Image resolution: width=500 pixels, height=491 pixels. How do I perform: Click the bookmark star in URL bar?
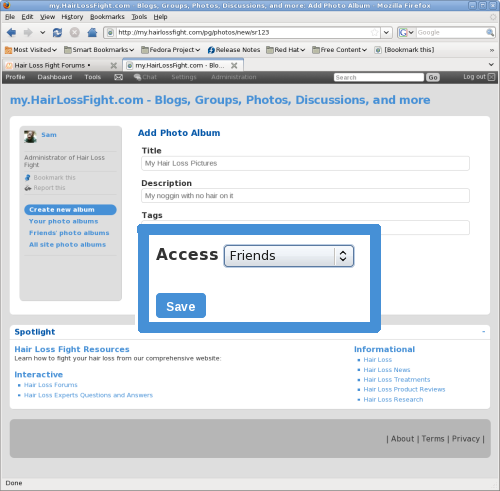click(375, 32)
